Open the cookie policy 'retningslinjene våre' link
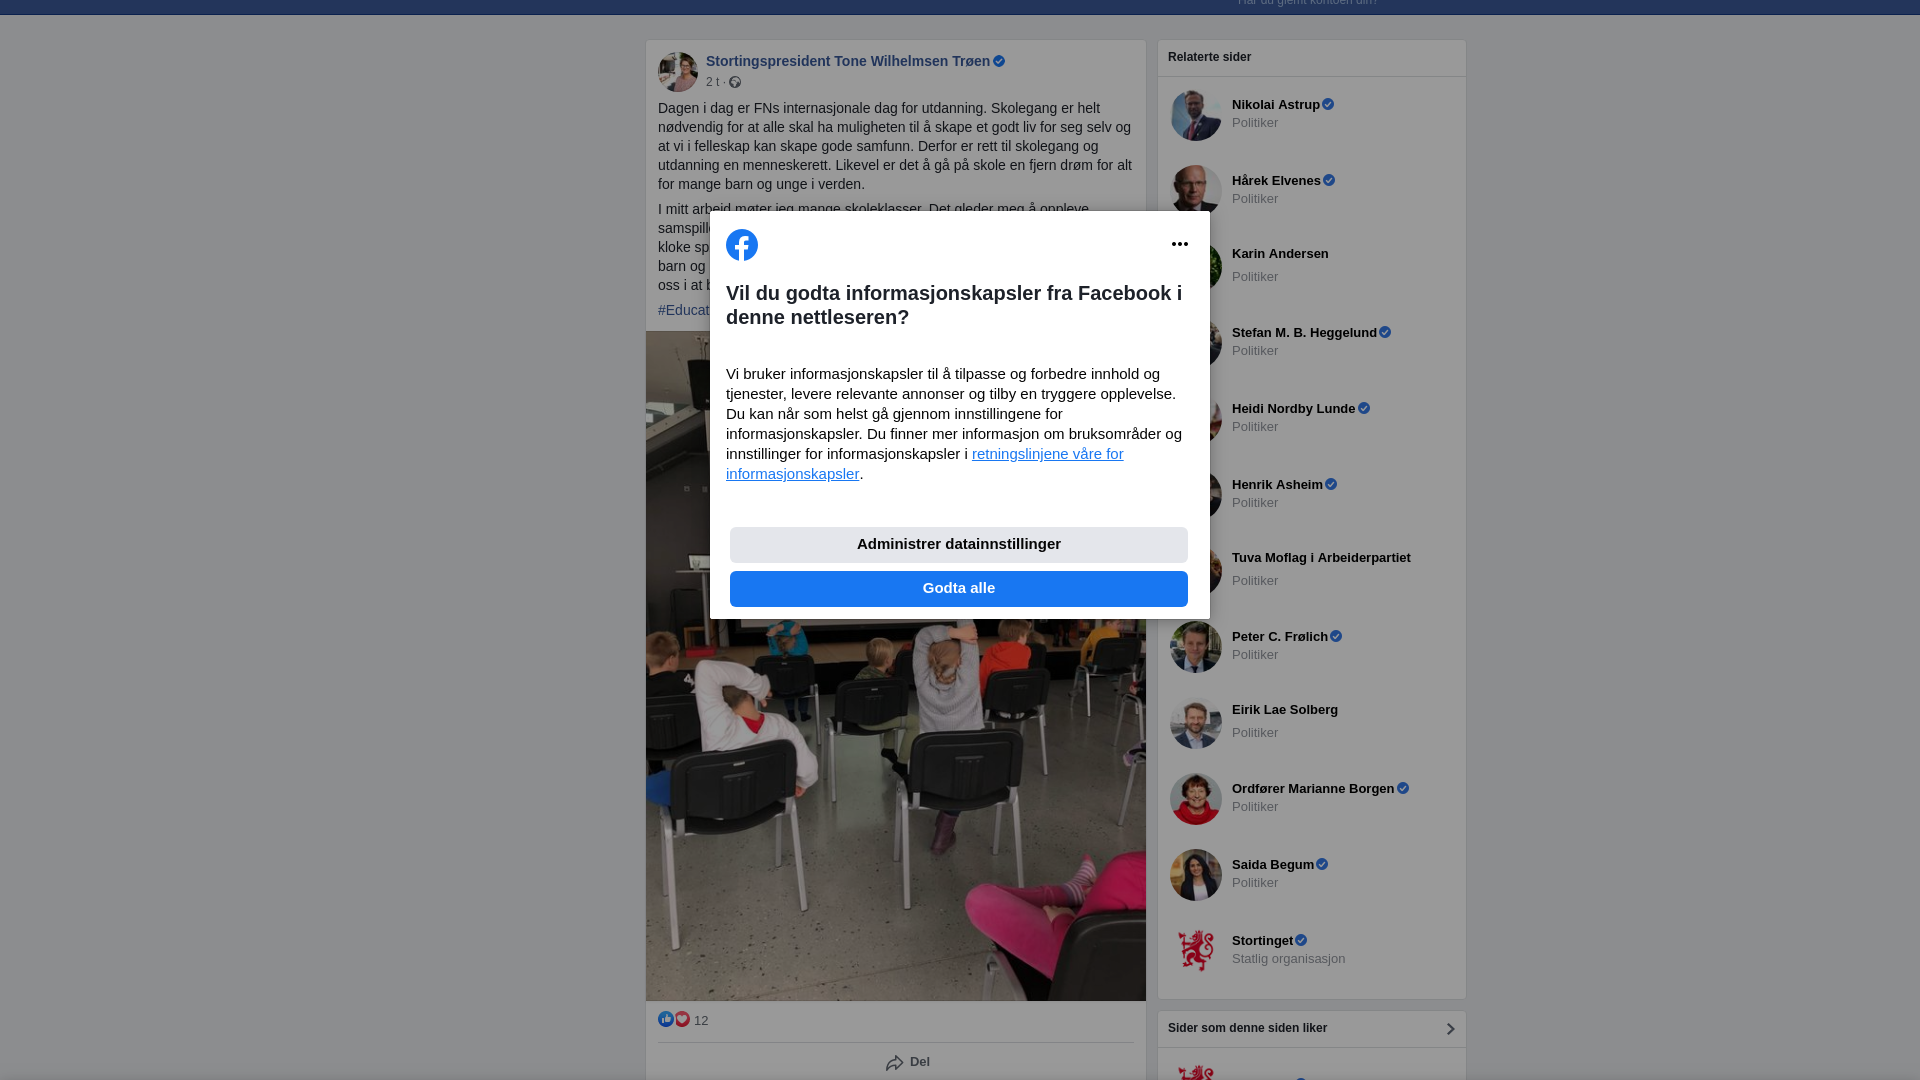1920x1080 pixels. [925, 464]
